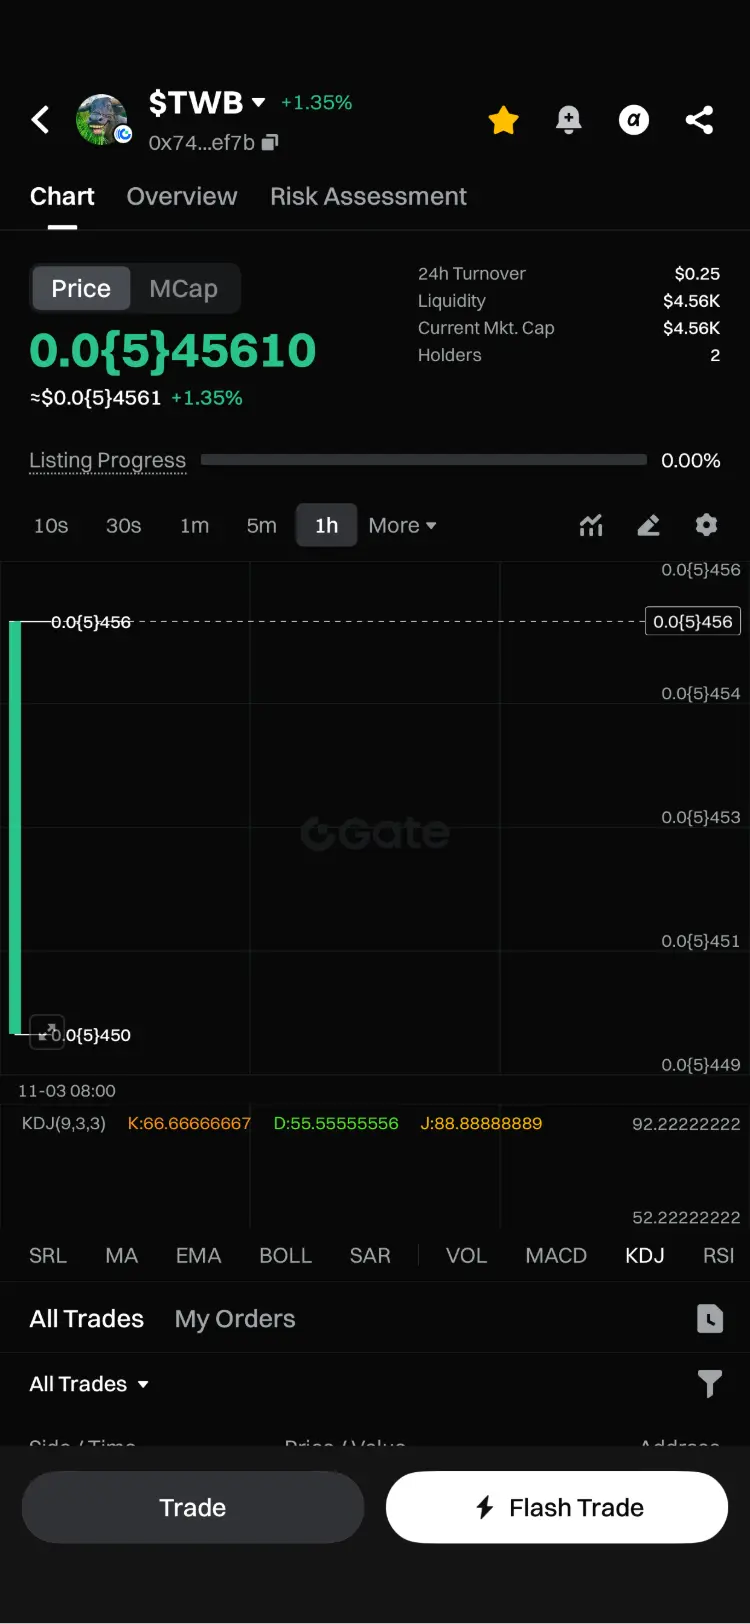The width and height of the screenshot is (750, 1624).
Task: Open the All Trades tab heading
Action: tap(87, 1319)
